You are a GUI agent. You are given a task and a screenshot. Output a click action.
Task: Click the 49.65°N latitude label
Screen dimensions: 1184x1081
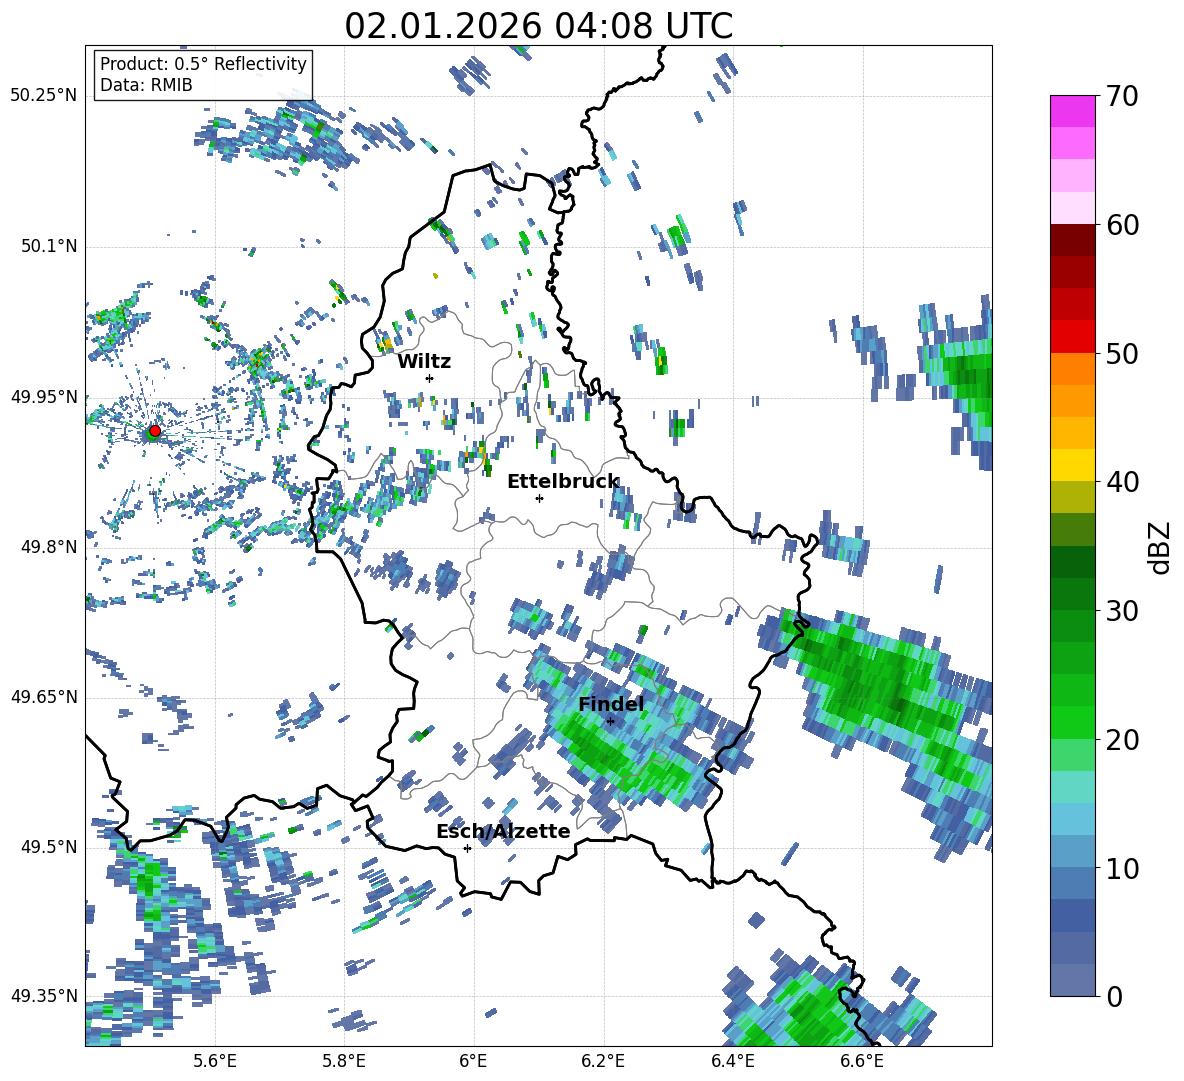coord(44,696)
